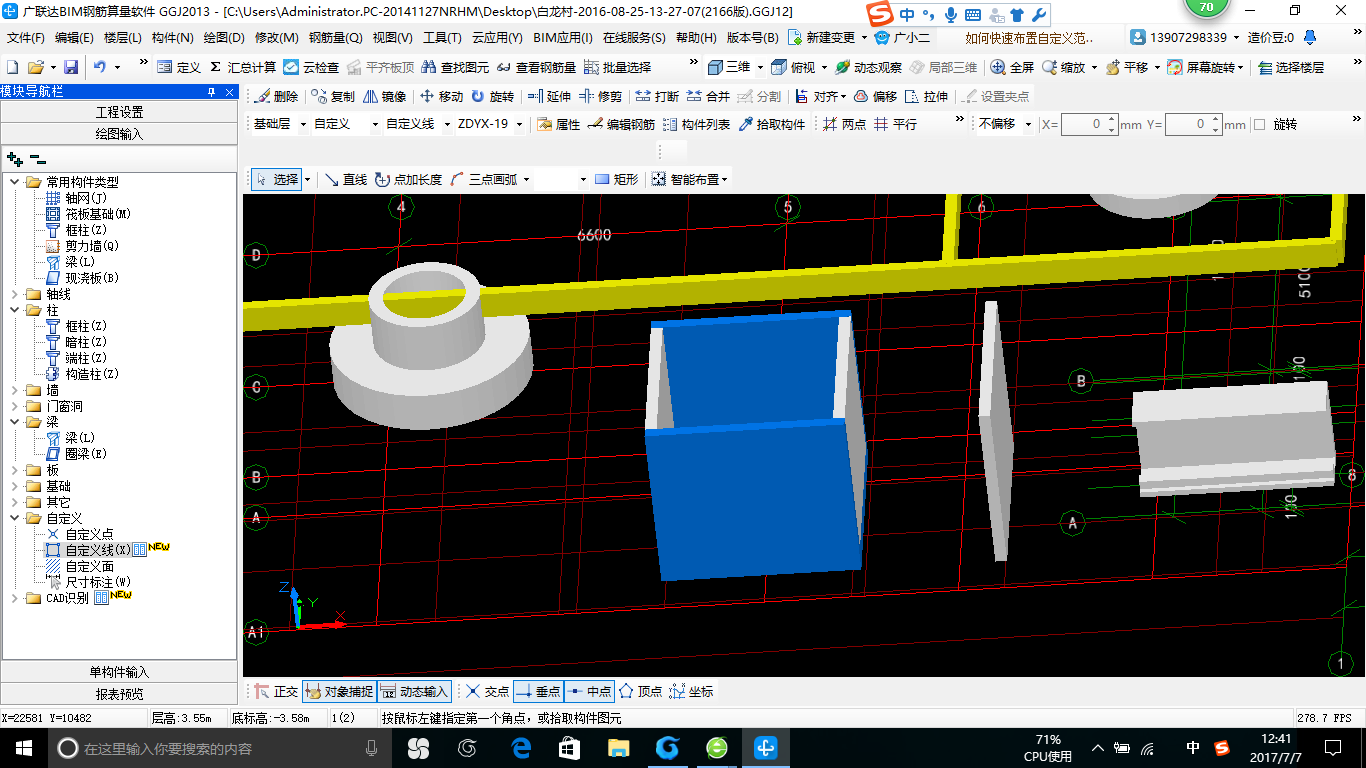Screen dimensions: 1366x768
Task: Select the 两点 two-point axis tool
Action: point(845,125)
